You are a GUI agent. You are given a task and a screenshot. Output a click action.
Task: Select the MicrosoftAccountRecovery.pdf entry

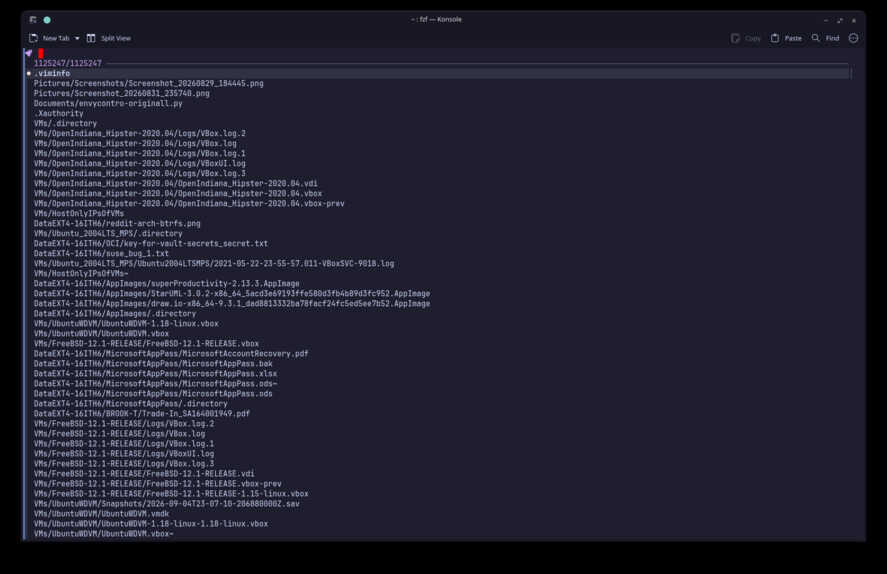point(171,353)
